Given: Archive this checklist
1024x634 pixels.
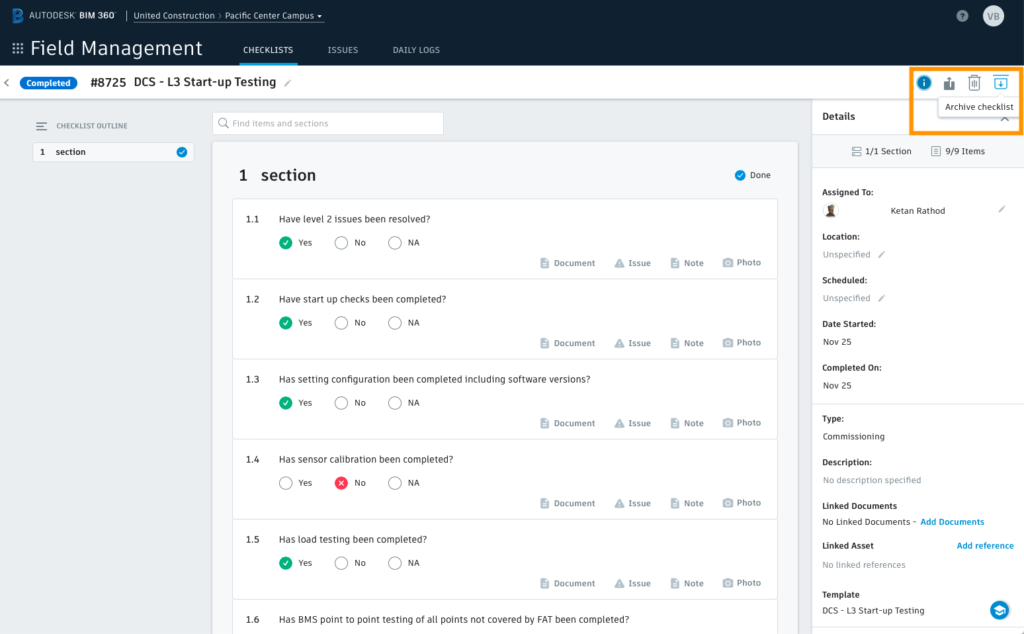Looking at the screenshot, I should pyautogui.click(x=1000, y=83).
